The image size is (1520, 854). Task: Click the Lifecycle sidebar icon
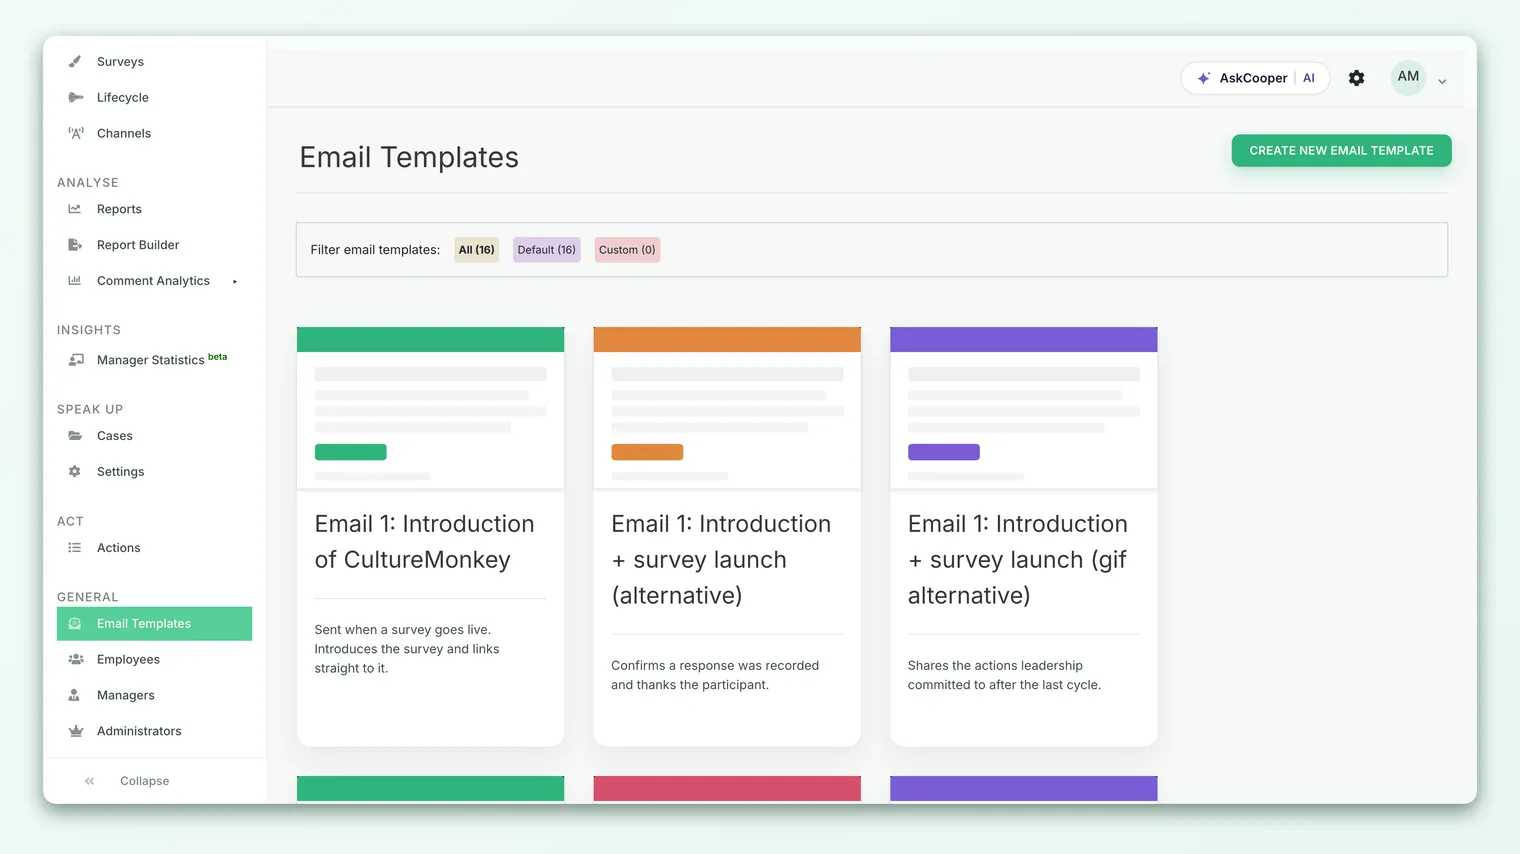pyautogui.click(x=75, y=97)
